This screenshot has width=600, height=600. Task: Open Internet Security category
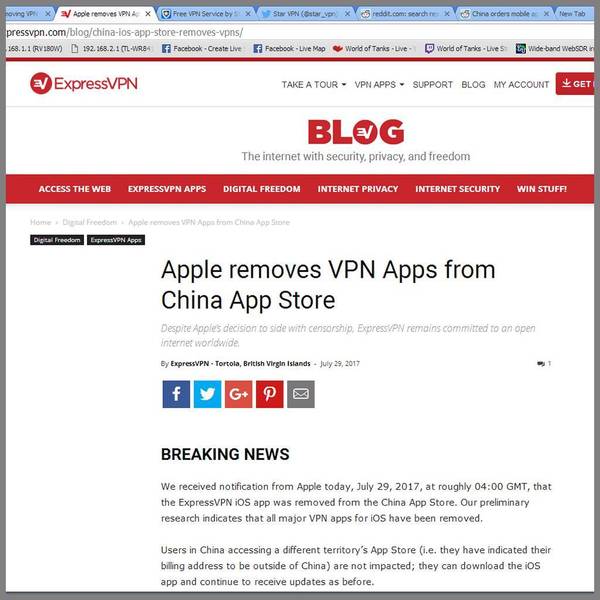[x=458, y=189]
